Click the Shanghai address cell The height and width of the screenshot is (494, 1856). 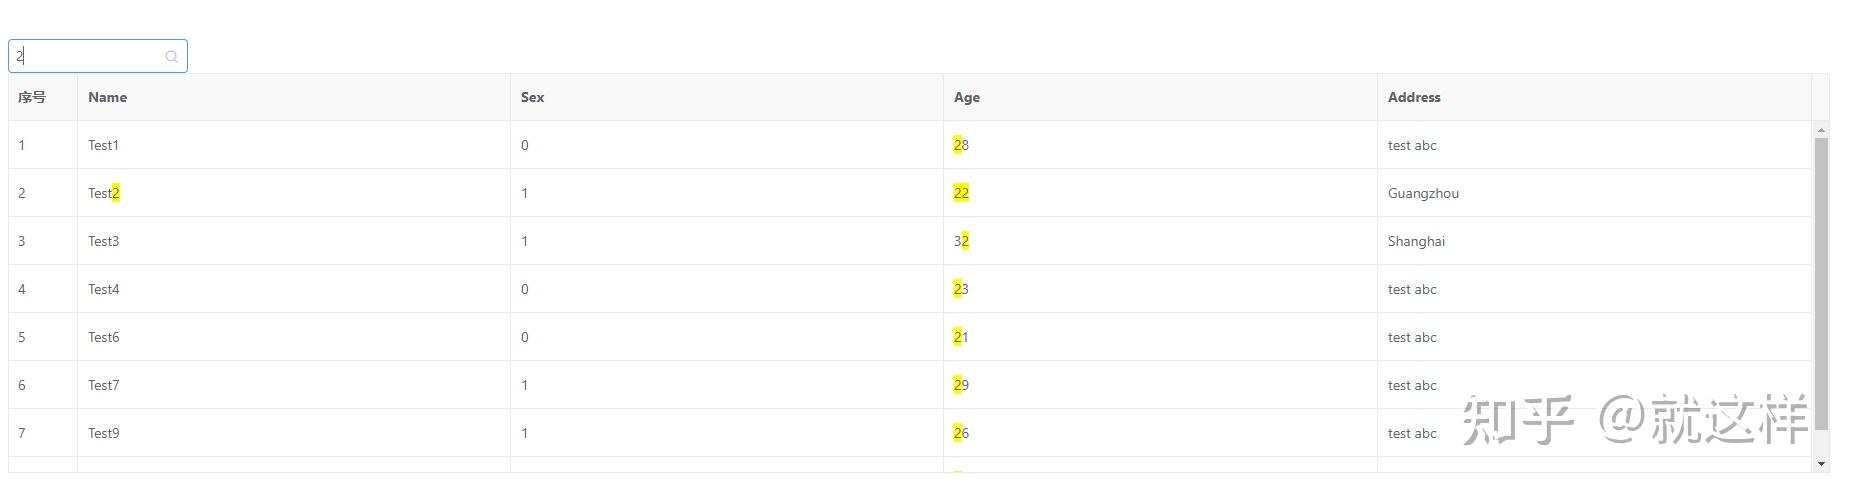pos(1416,241)
